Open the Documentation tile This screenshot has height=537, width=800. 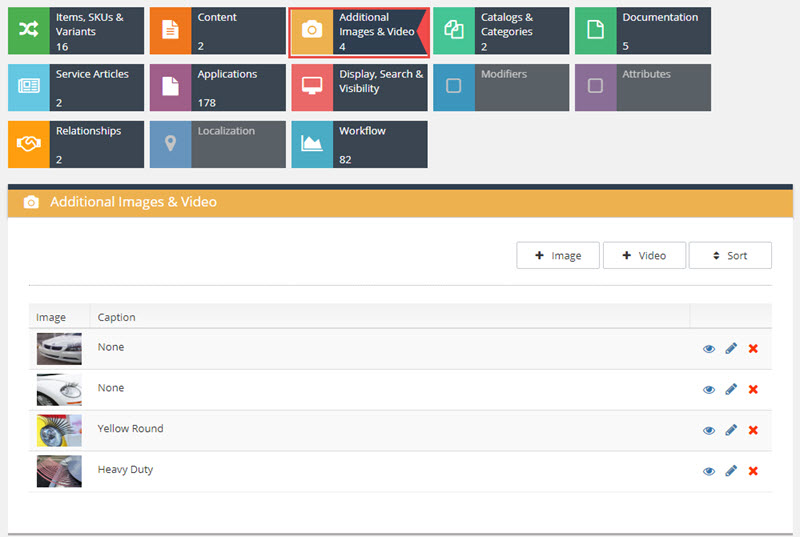coord(643,31)
